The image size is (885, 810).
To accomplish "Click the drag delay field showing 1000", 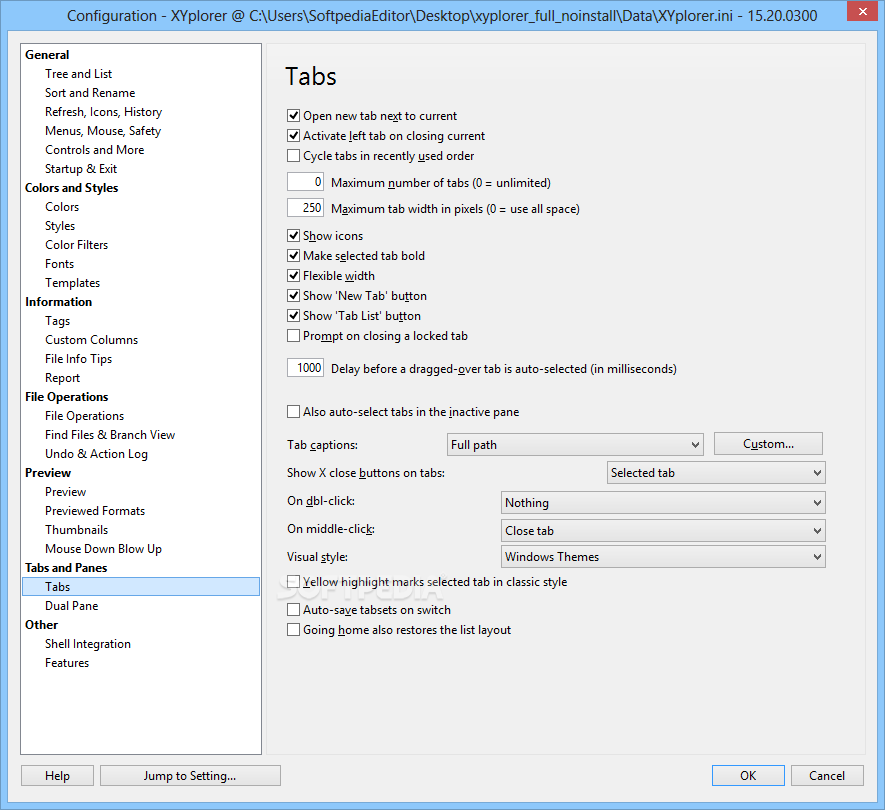I will pyautogui.click(x=305, y=367).
